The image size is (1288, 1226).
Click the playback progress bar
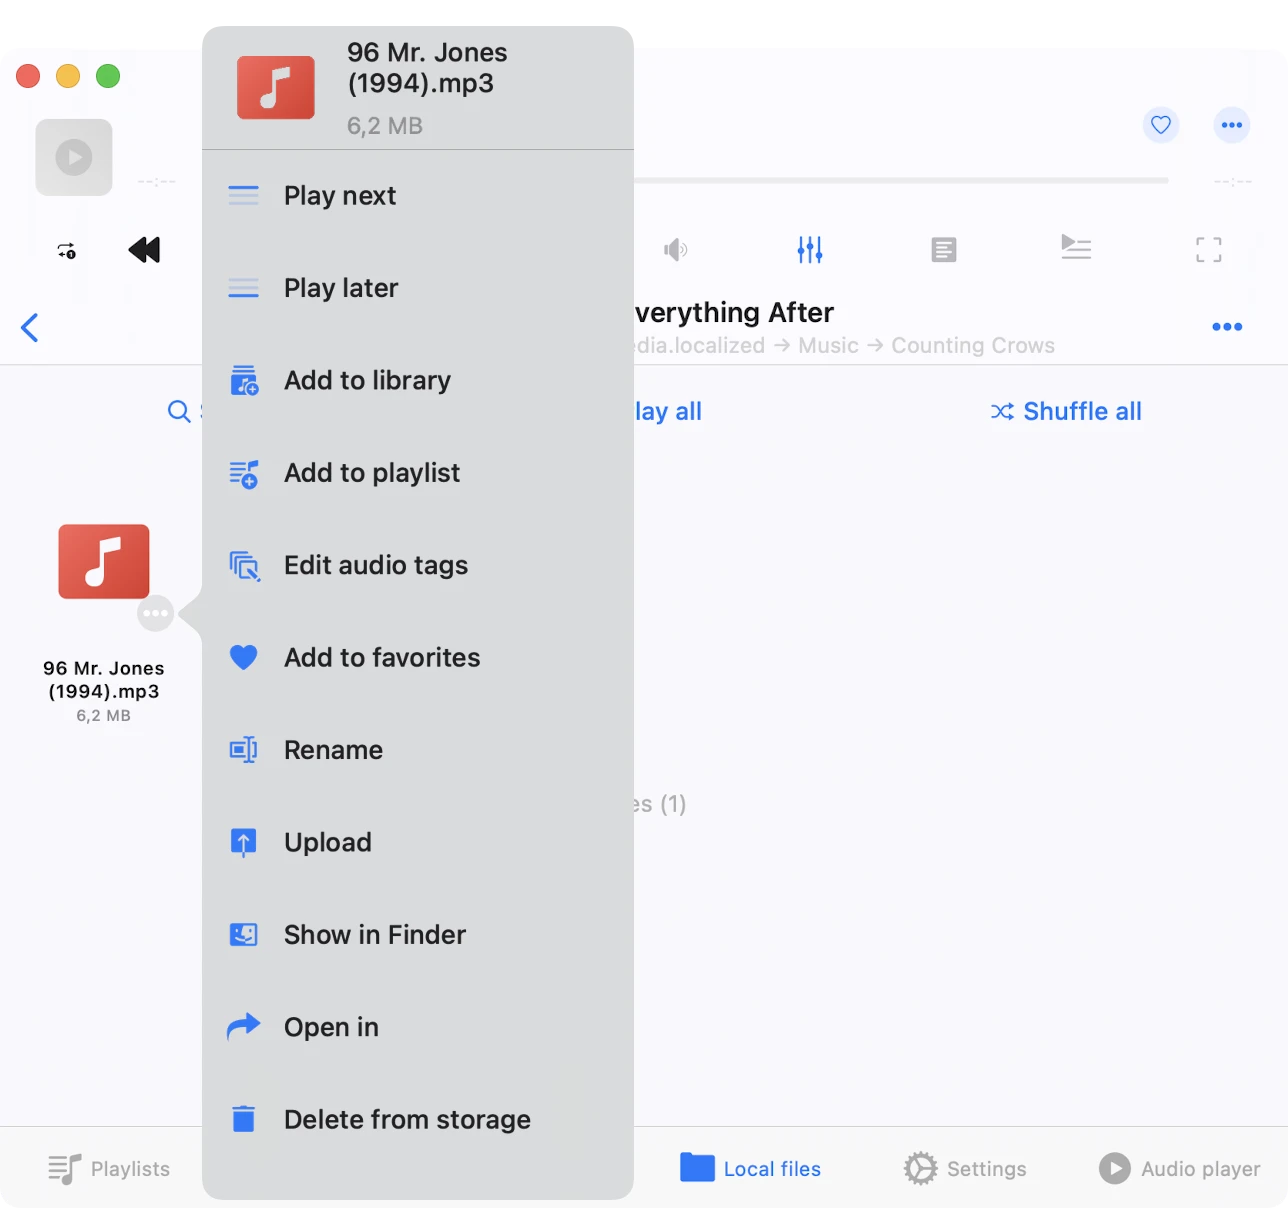click(x=900, y=181)
